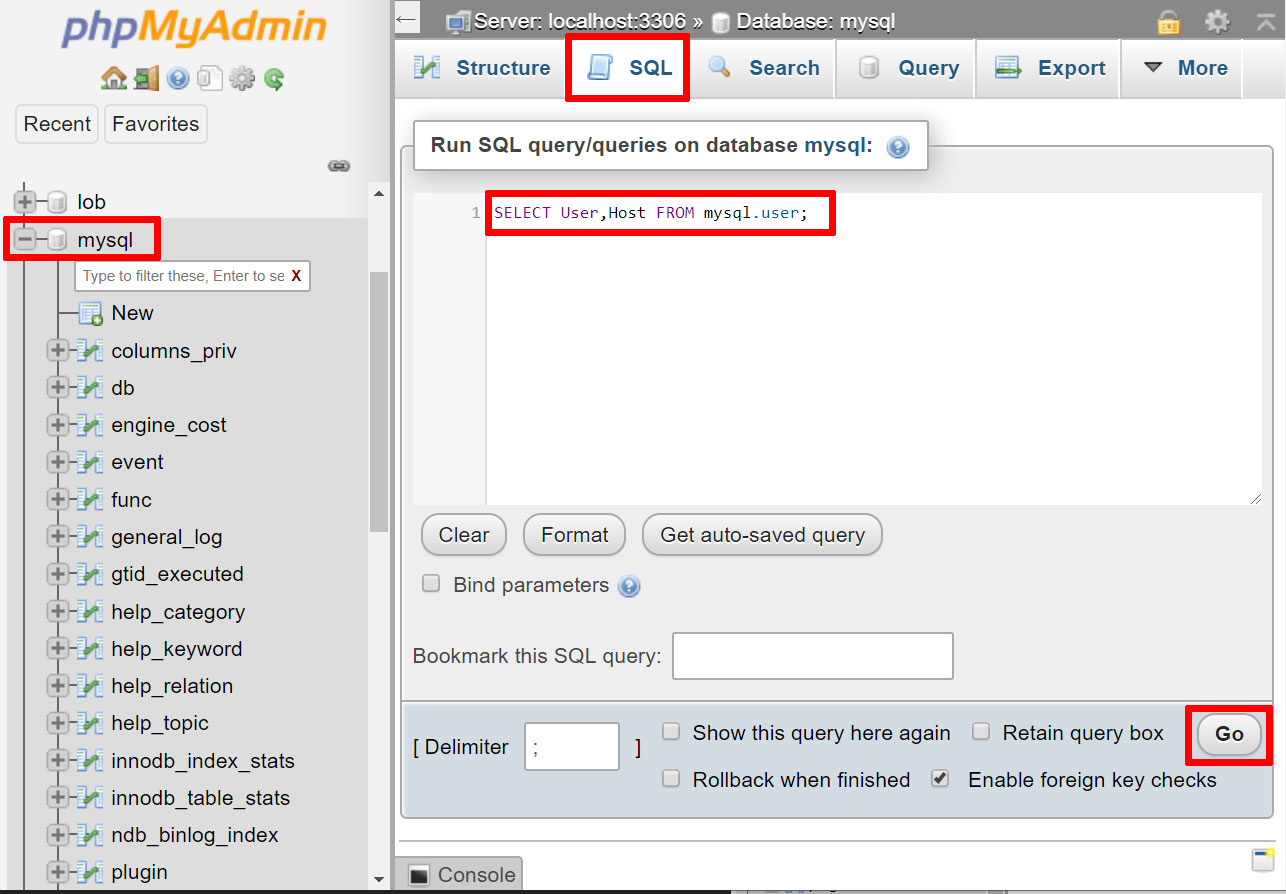Click table icon beside engine_cost
The height and width of the screenshot is (894, 1286).
pos(90,425)
